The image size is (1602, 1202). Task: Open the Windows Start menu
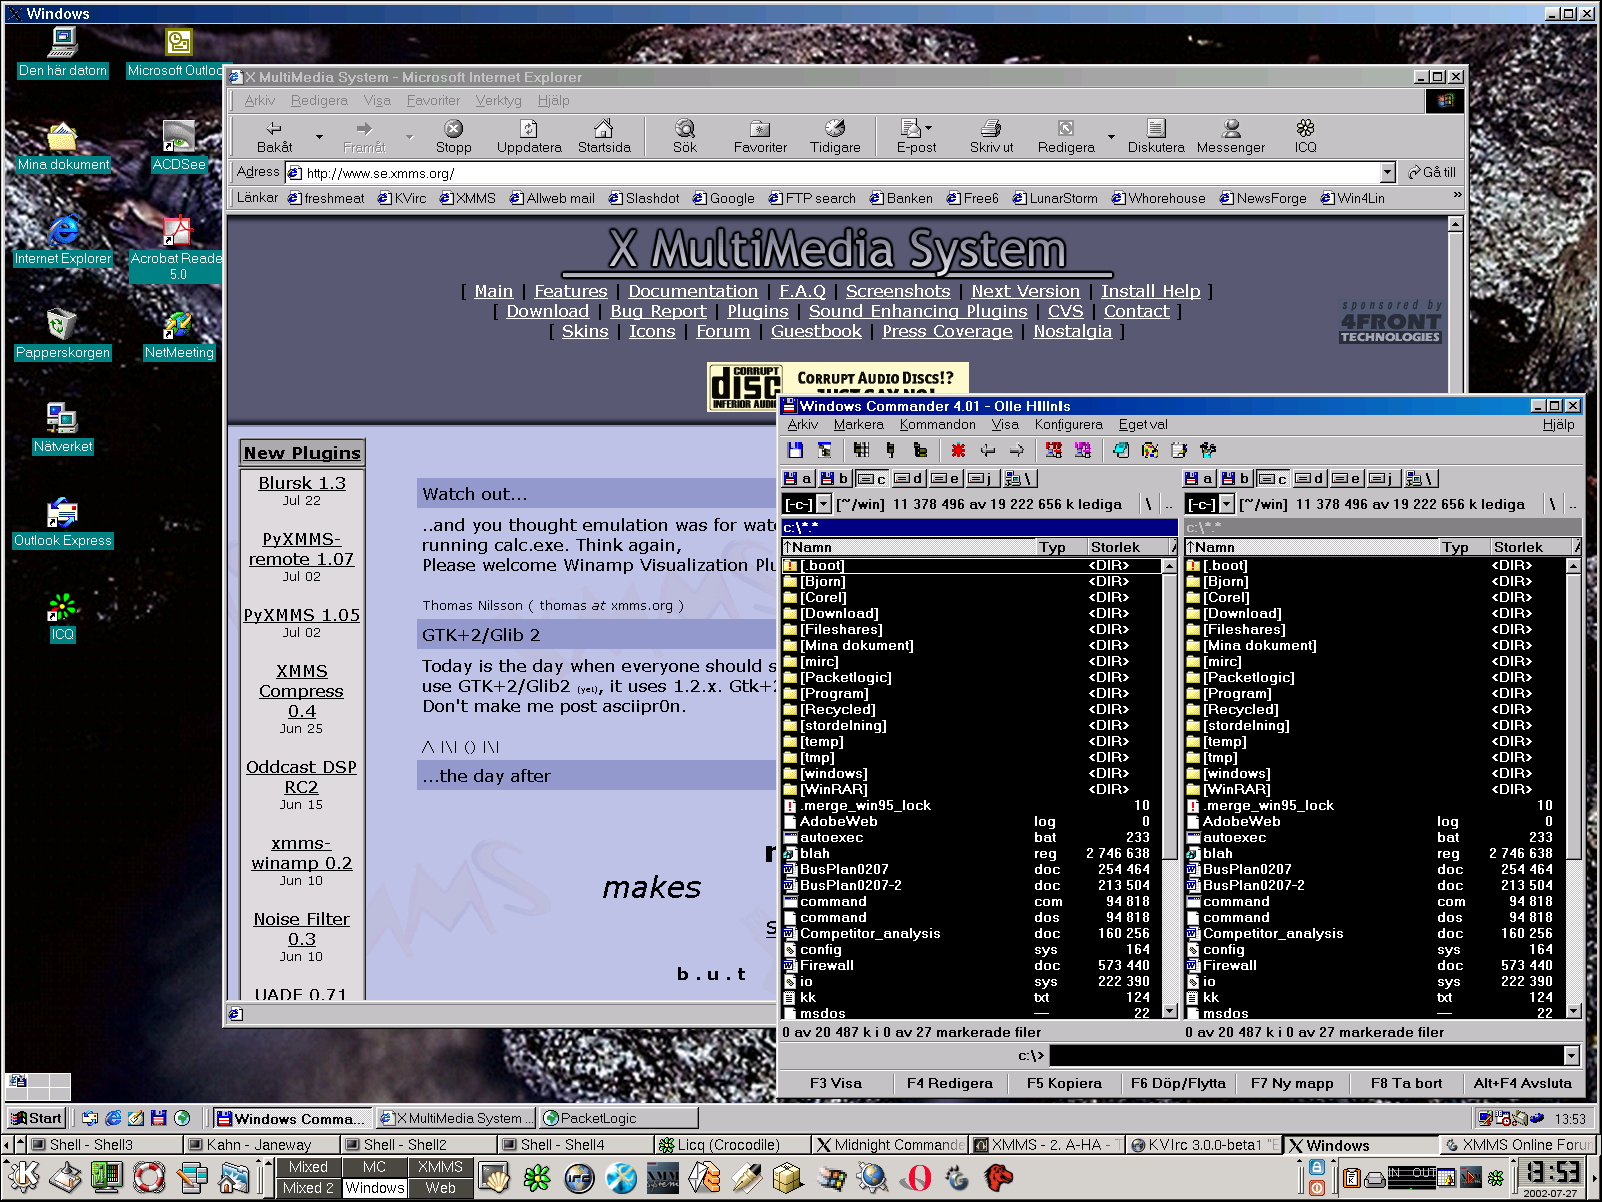37,1118
